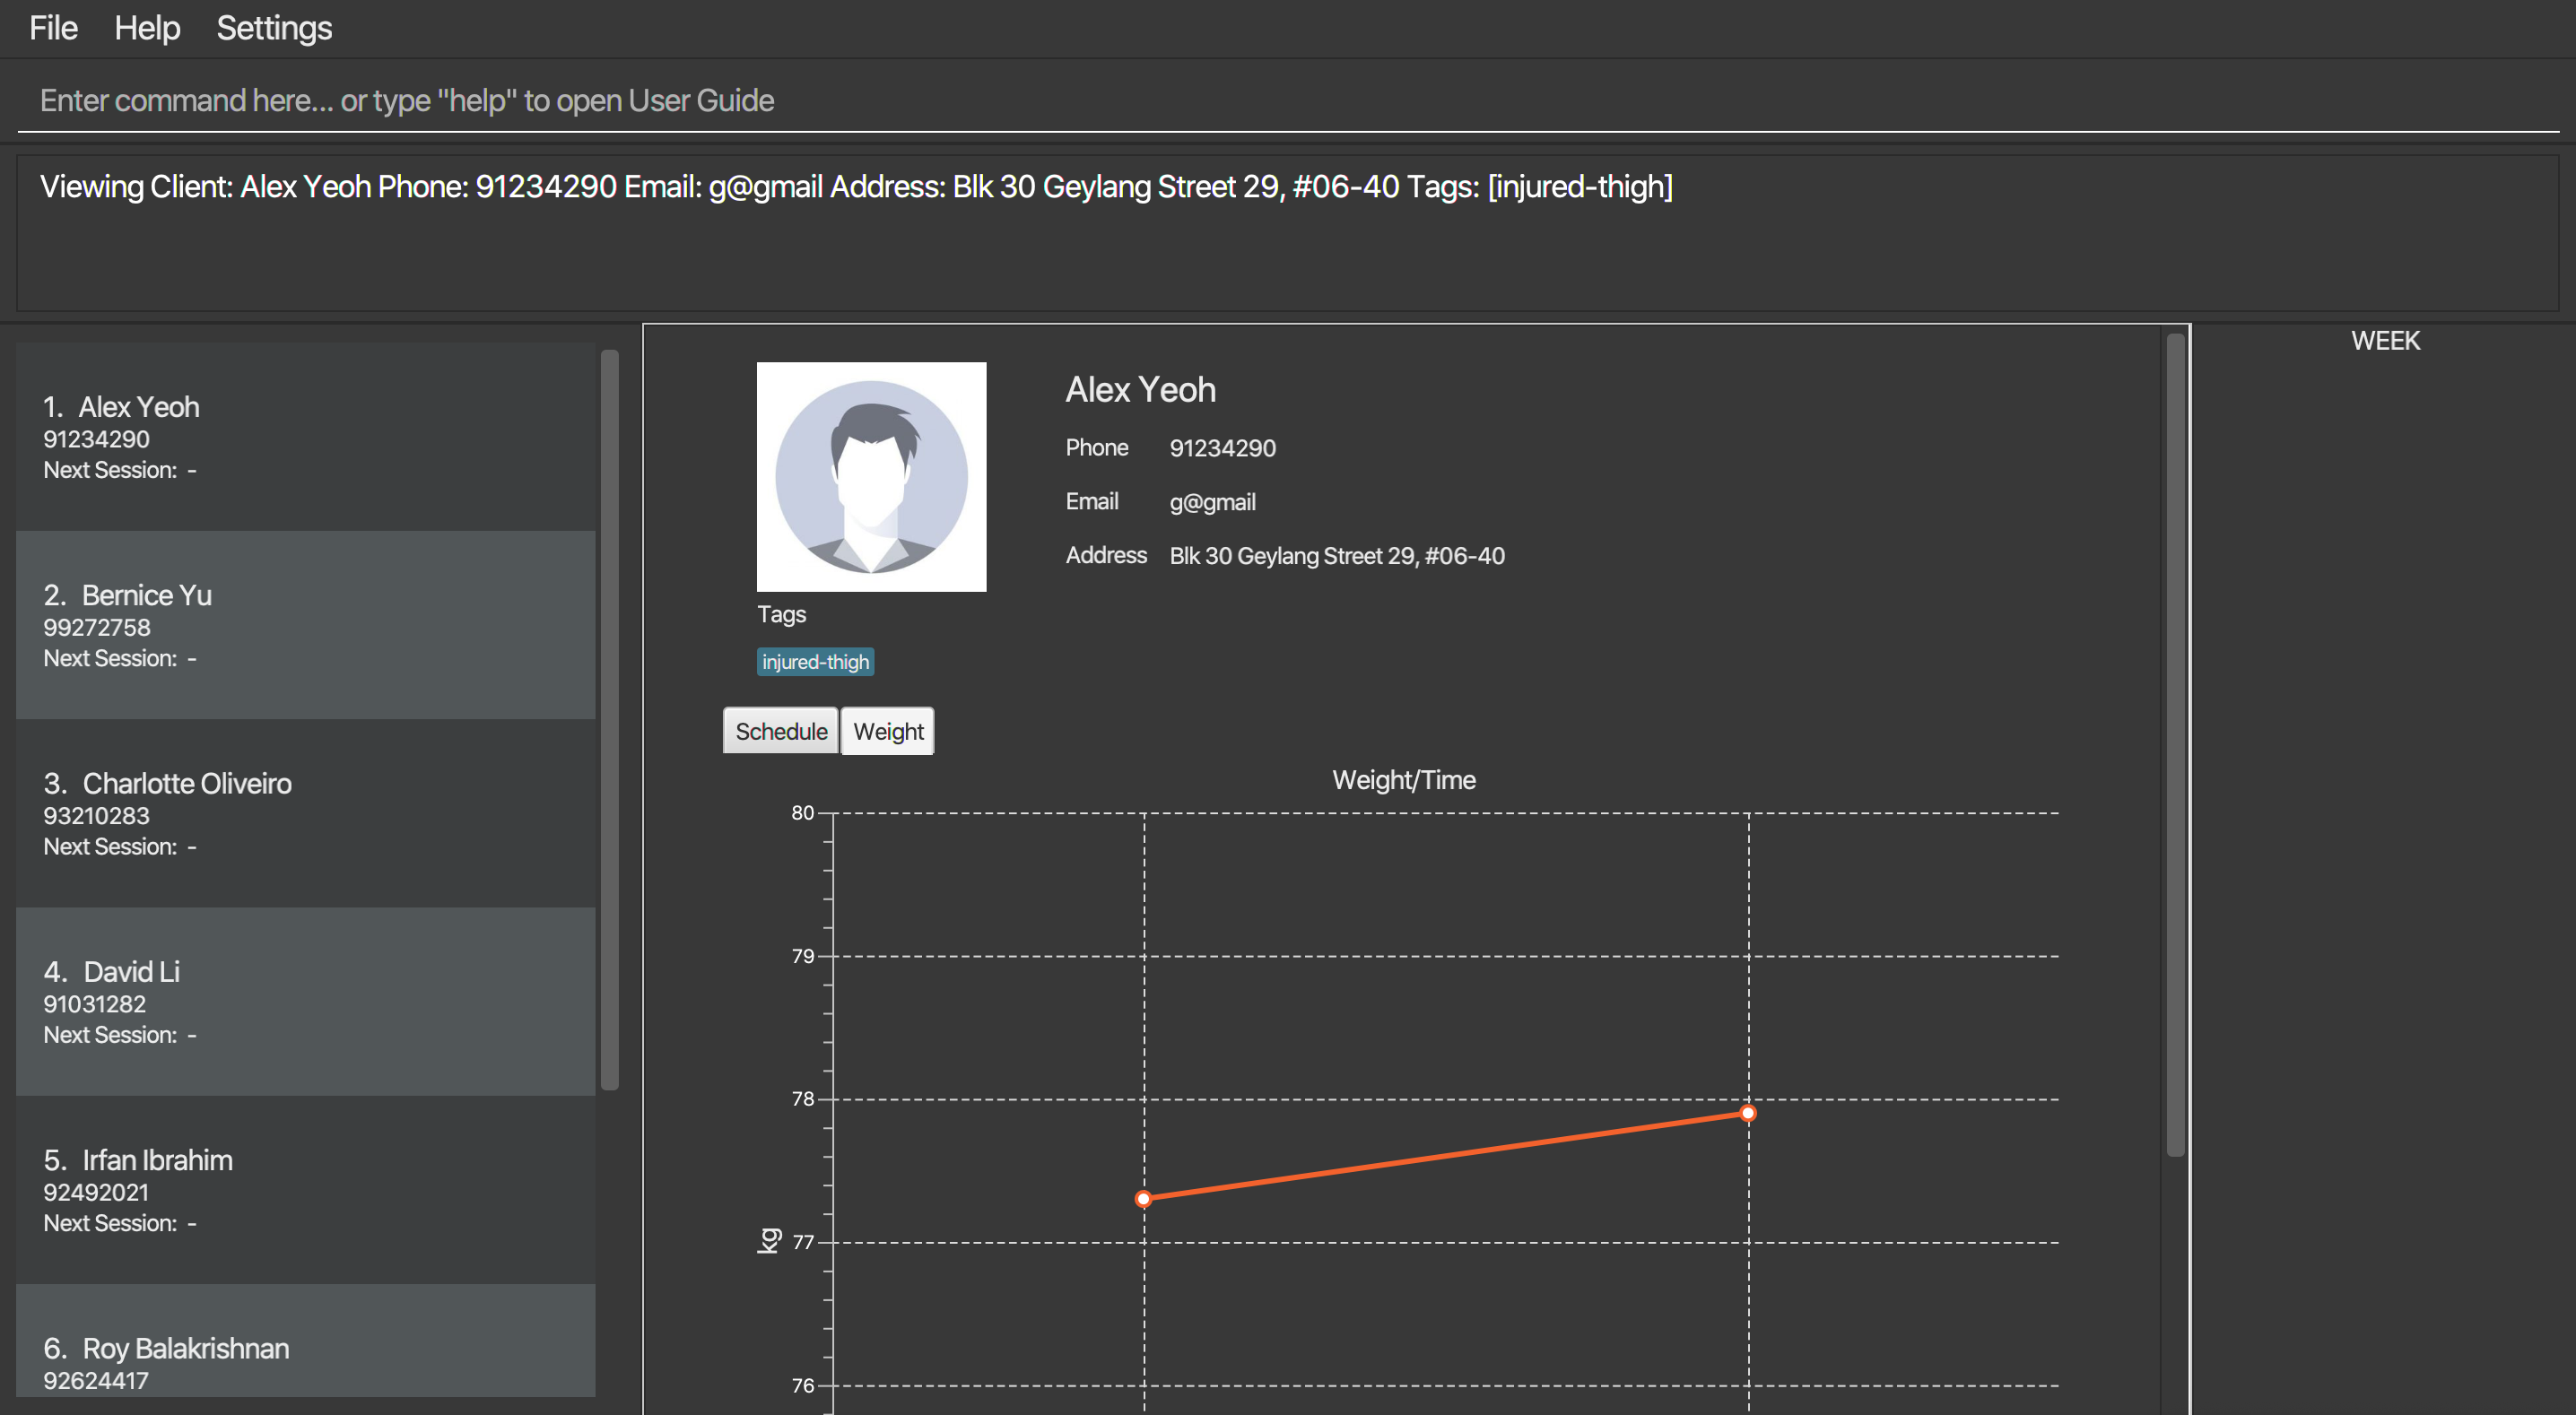Click Charlotte Oliveiro's phone 93210283
This screenshot has width=2576, height=1415.
pyautogui.click(x=96, y=816)
